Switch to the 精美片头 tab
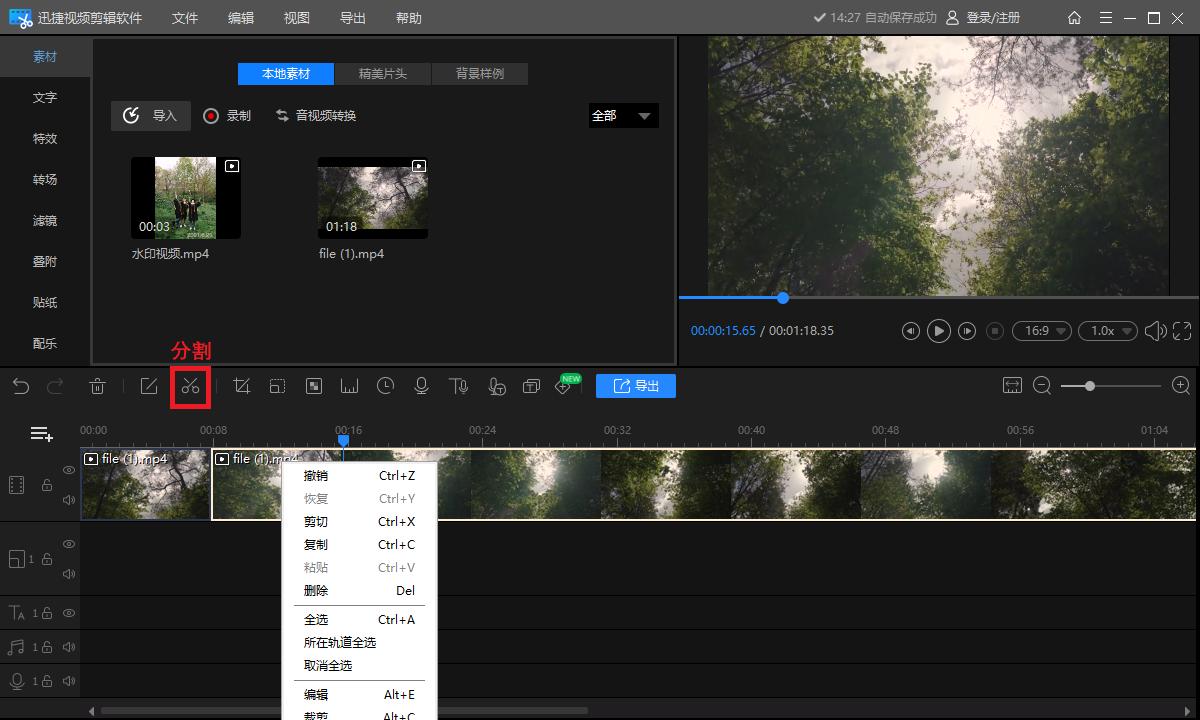The width and height of the screenshot is (1200, 720). point(383,74)
